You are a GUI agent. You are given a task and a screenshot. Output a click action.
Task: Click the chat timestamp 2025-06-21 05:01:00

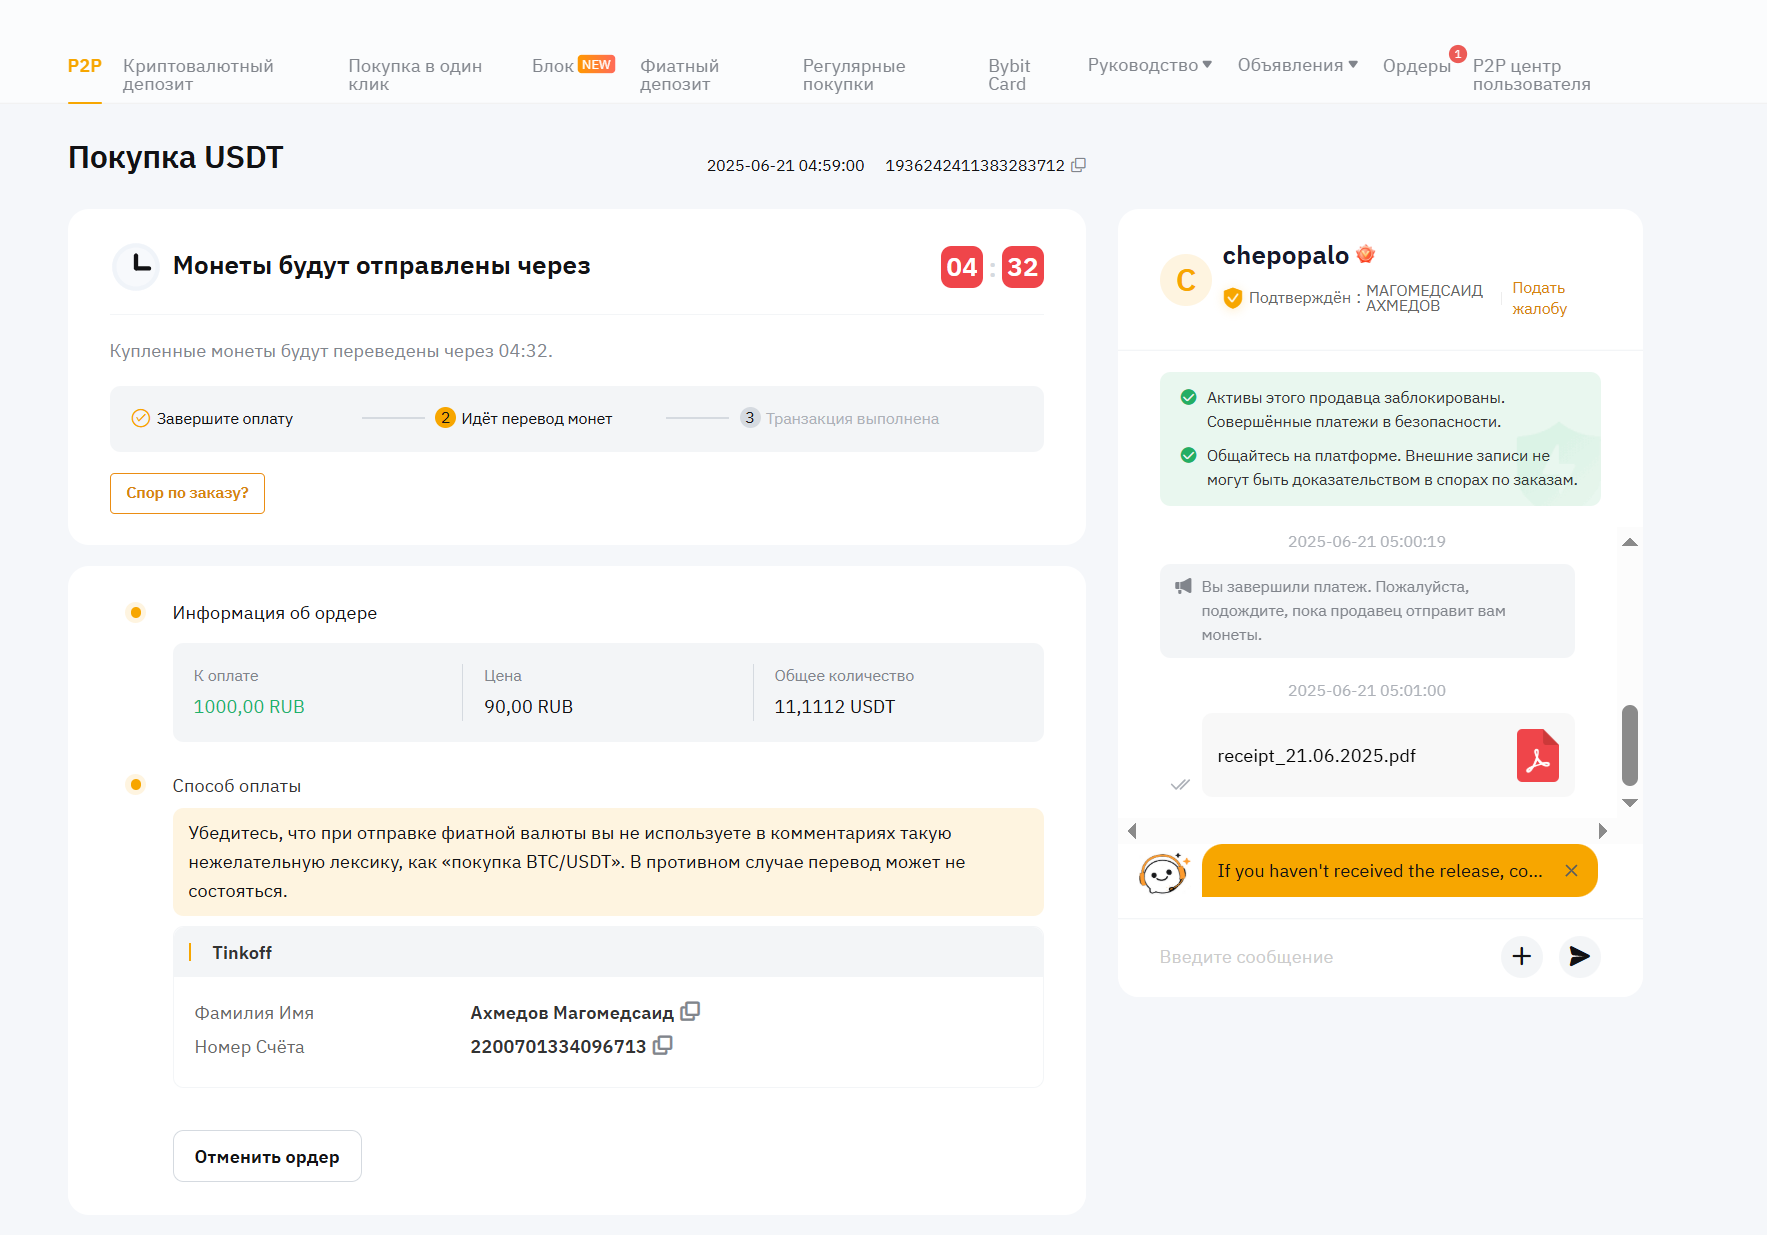point(1367,691)
